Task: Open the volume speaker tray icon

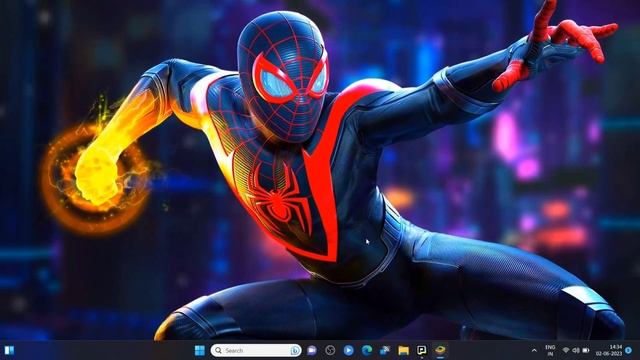Action: click(576, 350)
